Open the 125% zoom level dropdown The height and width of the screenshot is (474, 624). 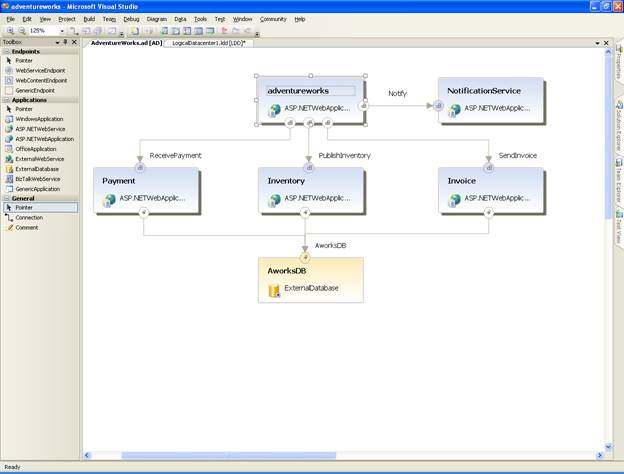click(62, 31)
